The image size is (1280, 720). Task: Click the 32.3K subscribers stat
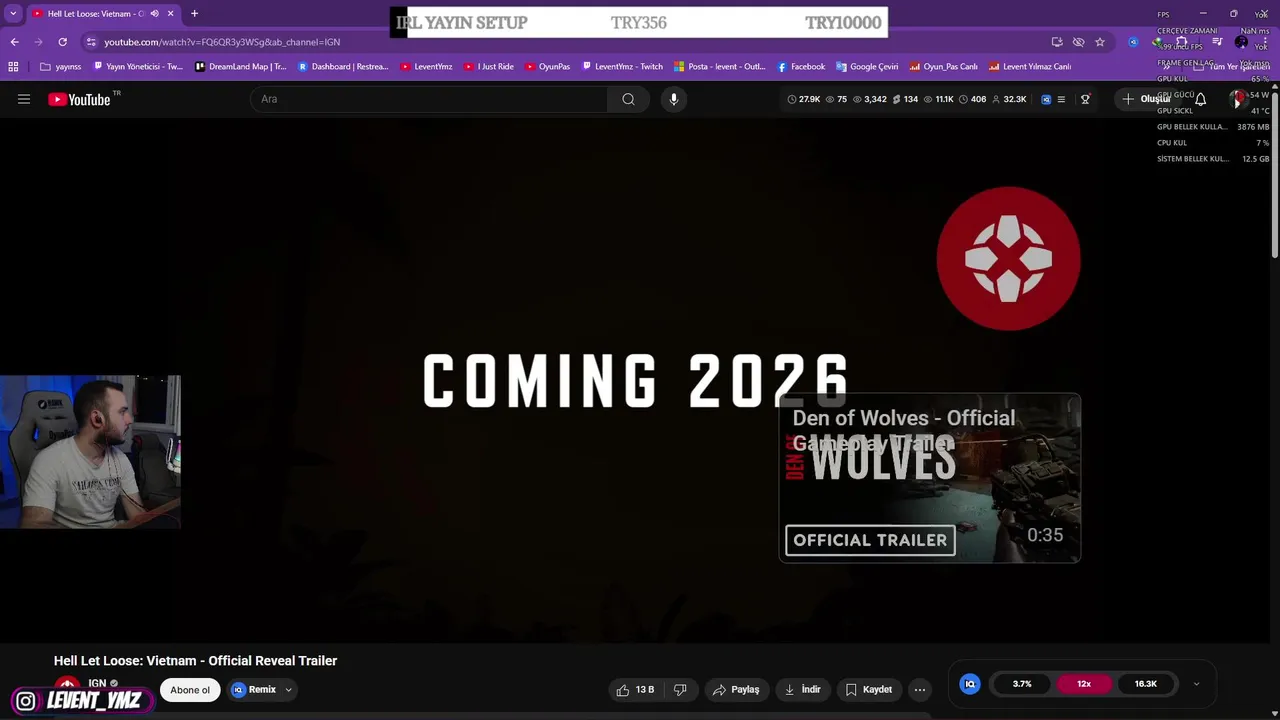[1010, 99]
